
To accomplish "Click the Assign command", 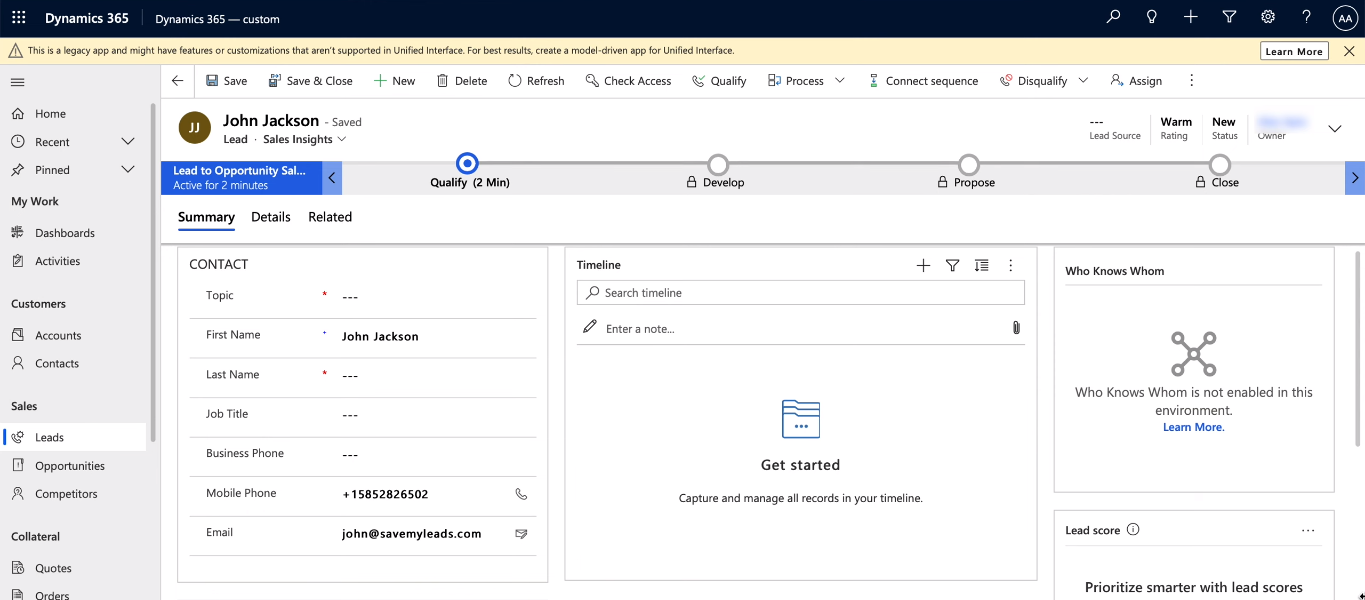I will point(1136,81).
